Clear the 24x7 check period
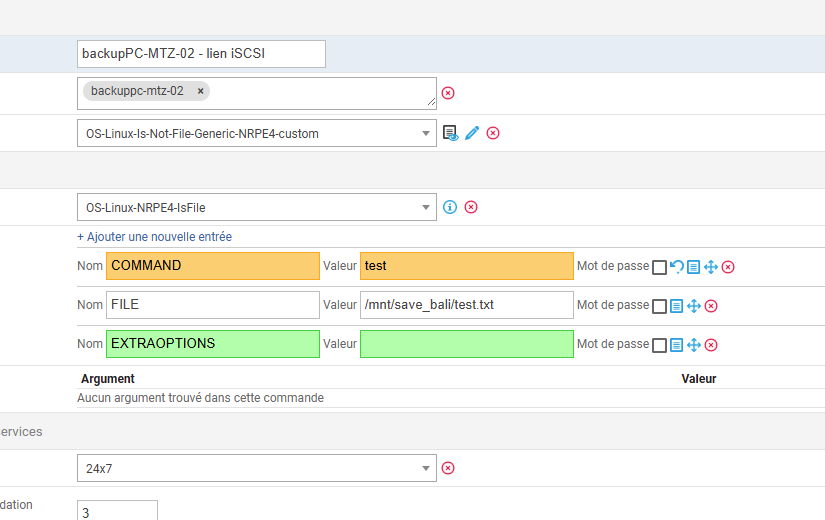 pyautogui.click(x=448, y=468)
